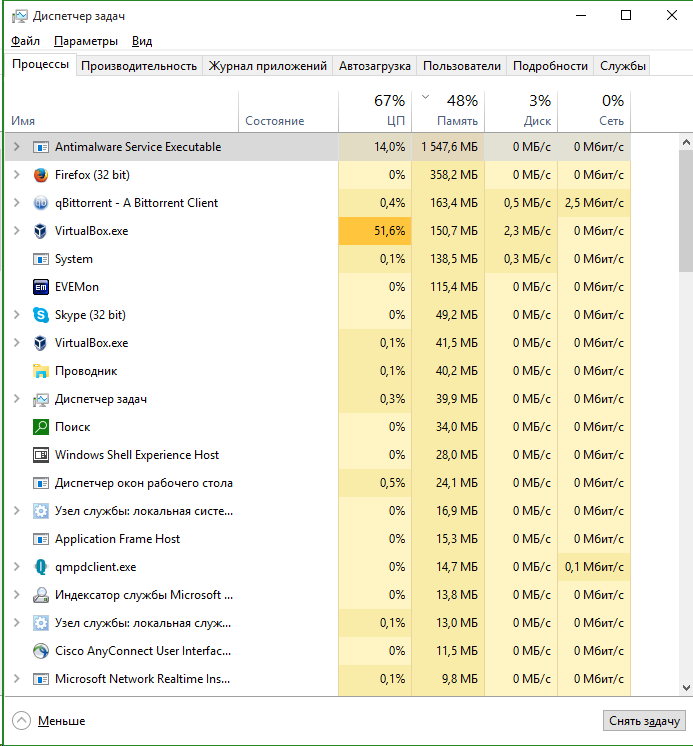Click the Поиск magnifier icon
Screen dimensions: 693x746
[x=40, y=427]
